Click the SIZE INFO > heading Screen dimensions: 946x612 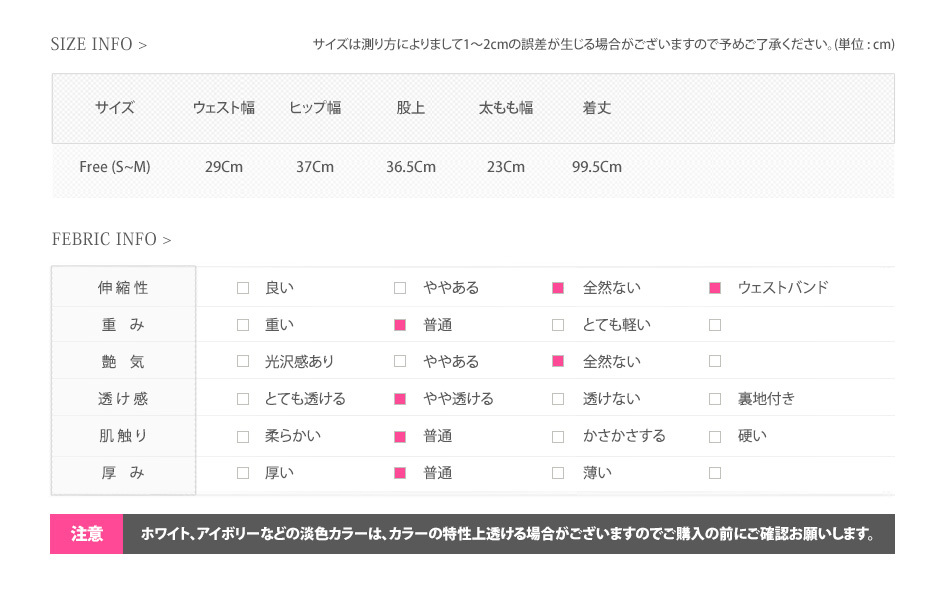(99, 44)
